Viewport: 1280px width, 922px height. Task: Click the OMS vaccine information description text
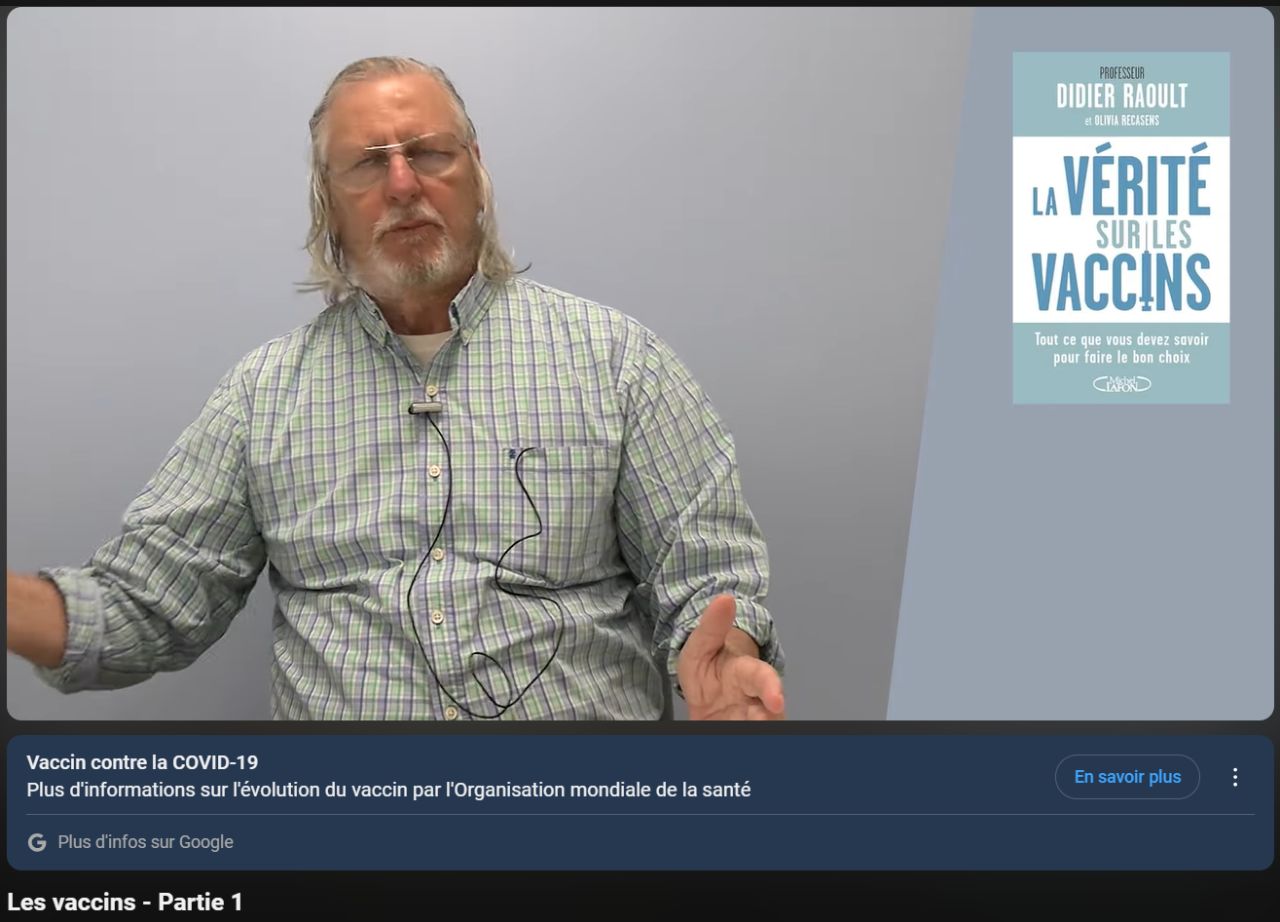(388, 790)
